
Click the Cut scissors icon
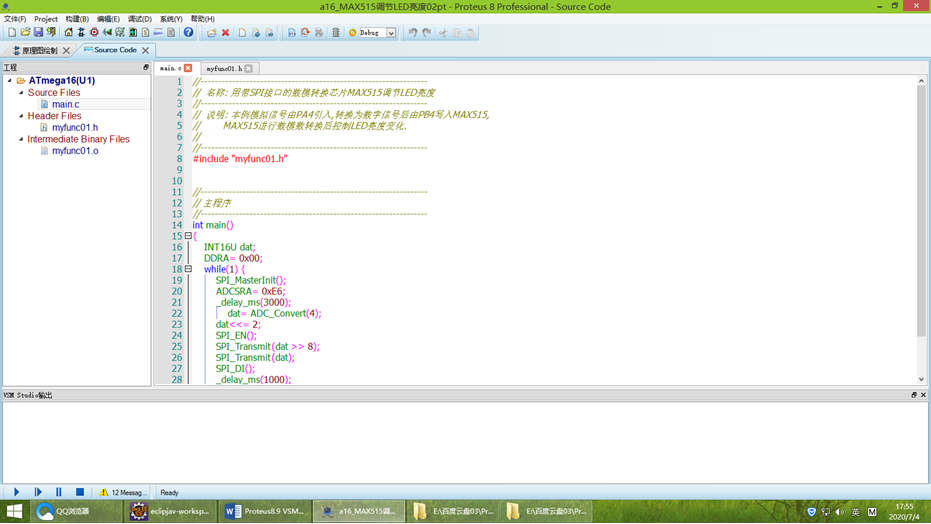(443, 33)
